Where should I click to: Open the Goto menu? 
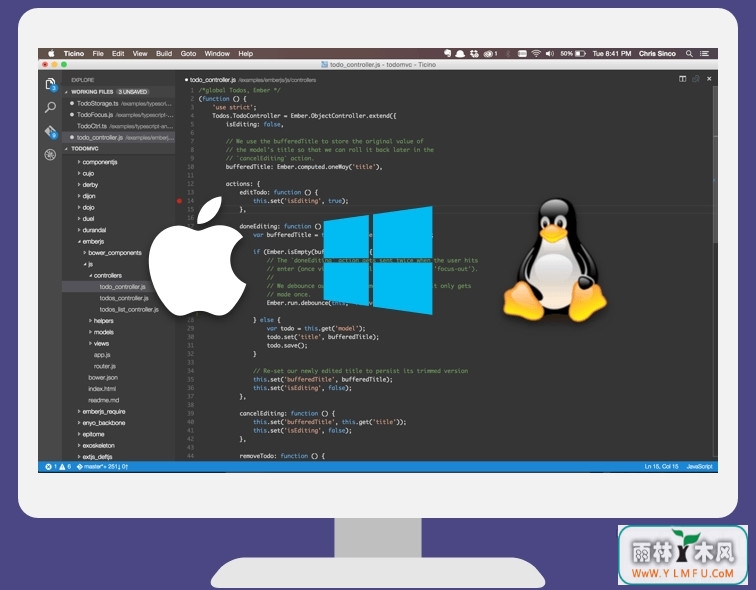tap(189, 54)
